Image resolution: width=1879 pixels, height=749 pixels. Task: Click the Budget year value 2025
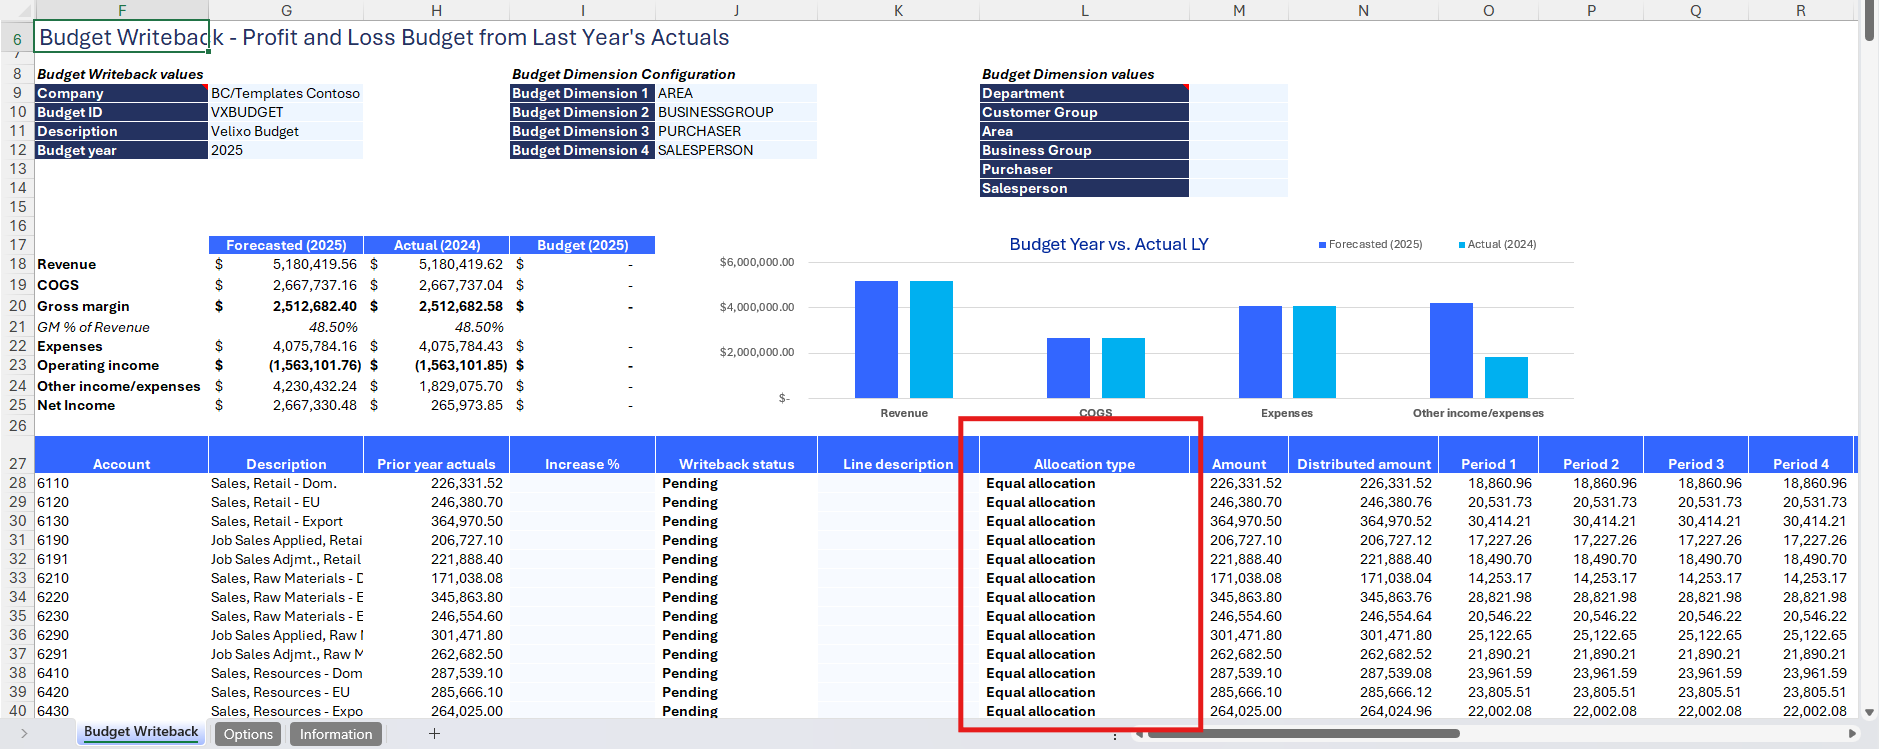[x=285, y=150]
